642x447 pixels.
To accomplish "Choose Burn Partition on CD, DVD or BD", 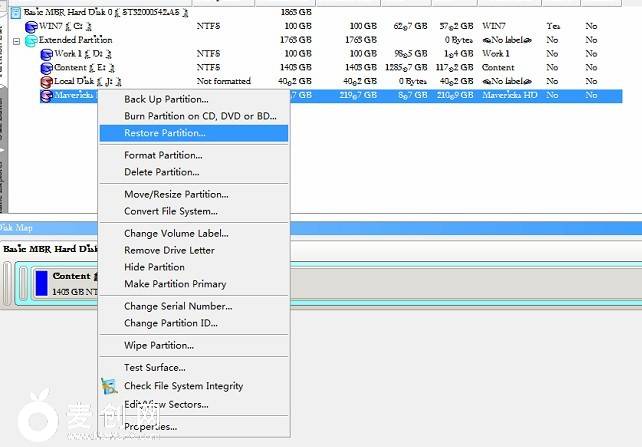I will [200, 116].
